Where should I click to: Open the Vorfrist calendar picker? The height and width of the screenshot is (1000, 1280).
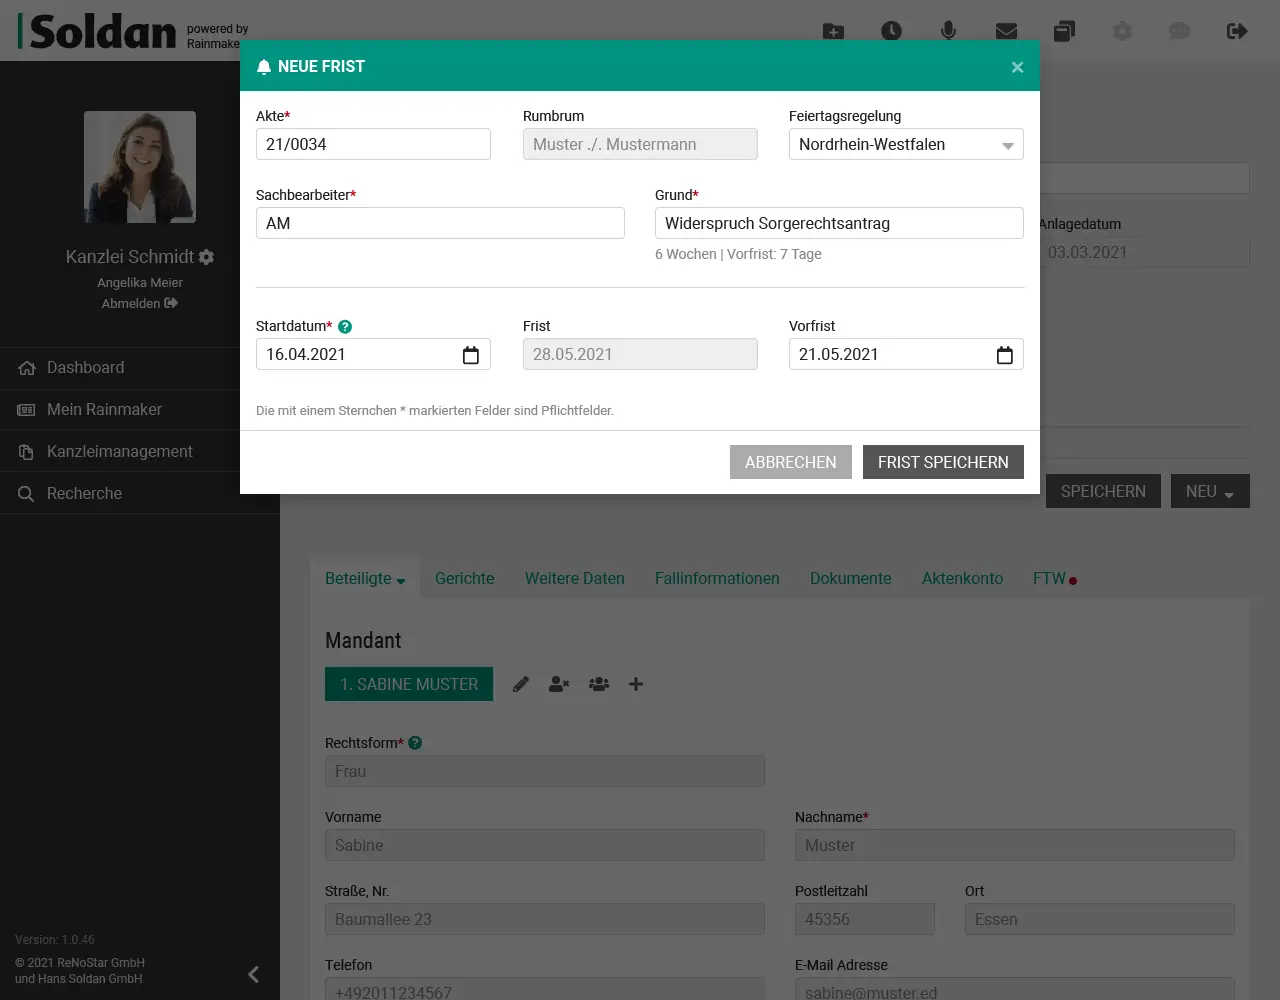(x=1004, y=355)
